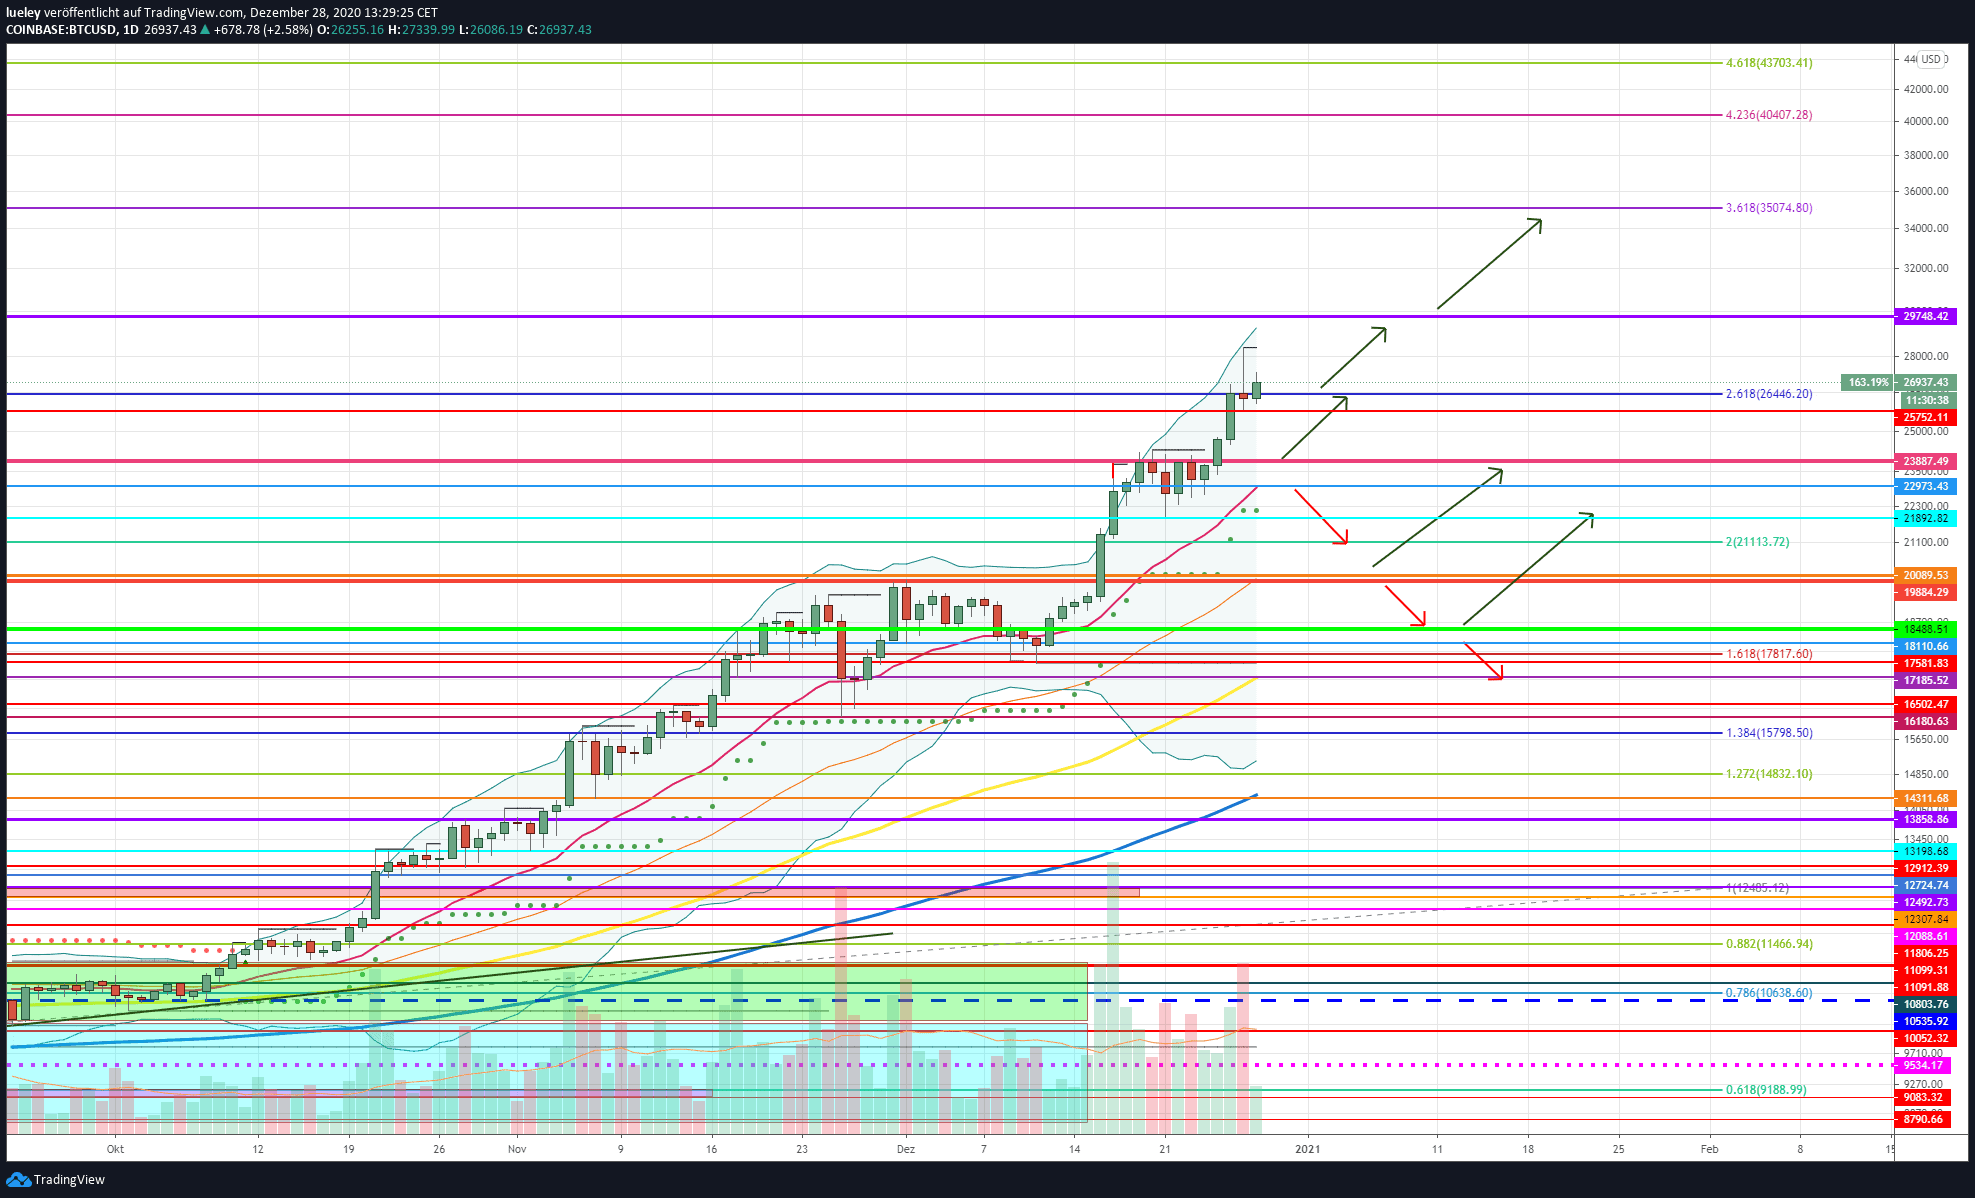Select the 25752.11 red price tag
The image size is (1975, 1198).
click(1925, 417)
